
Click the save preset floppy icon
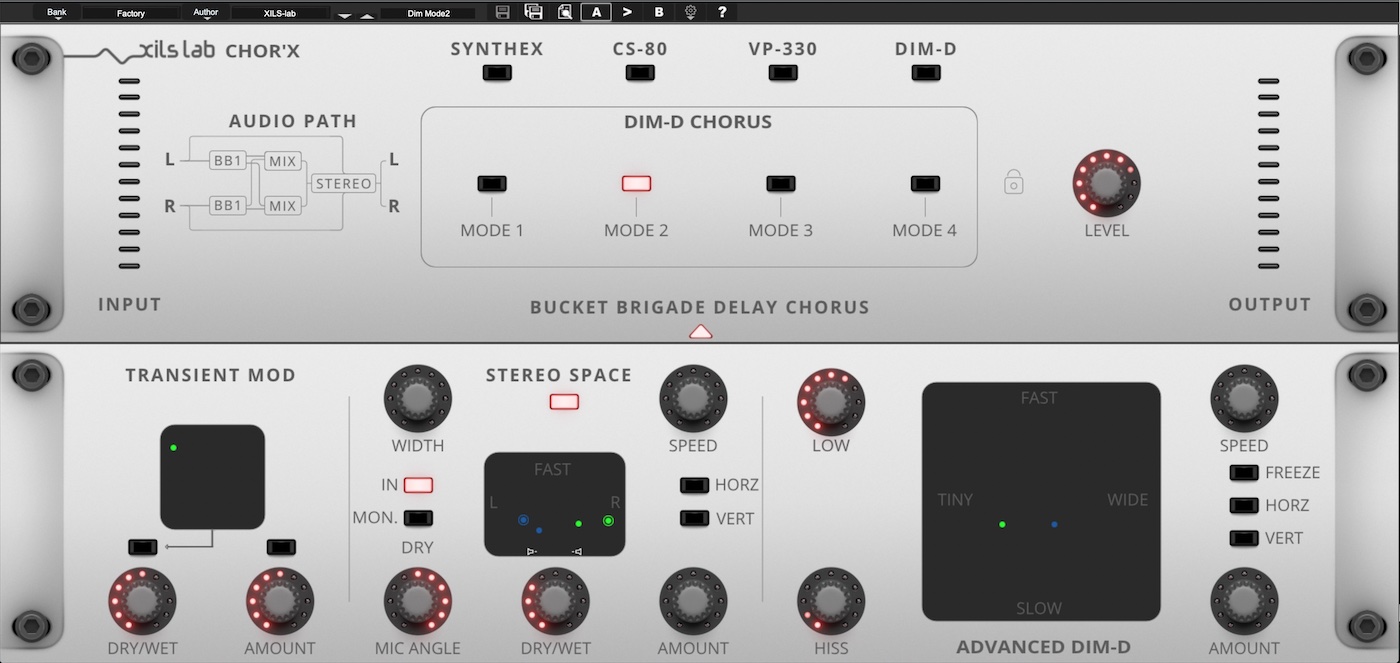point(503,12)
